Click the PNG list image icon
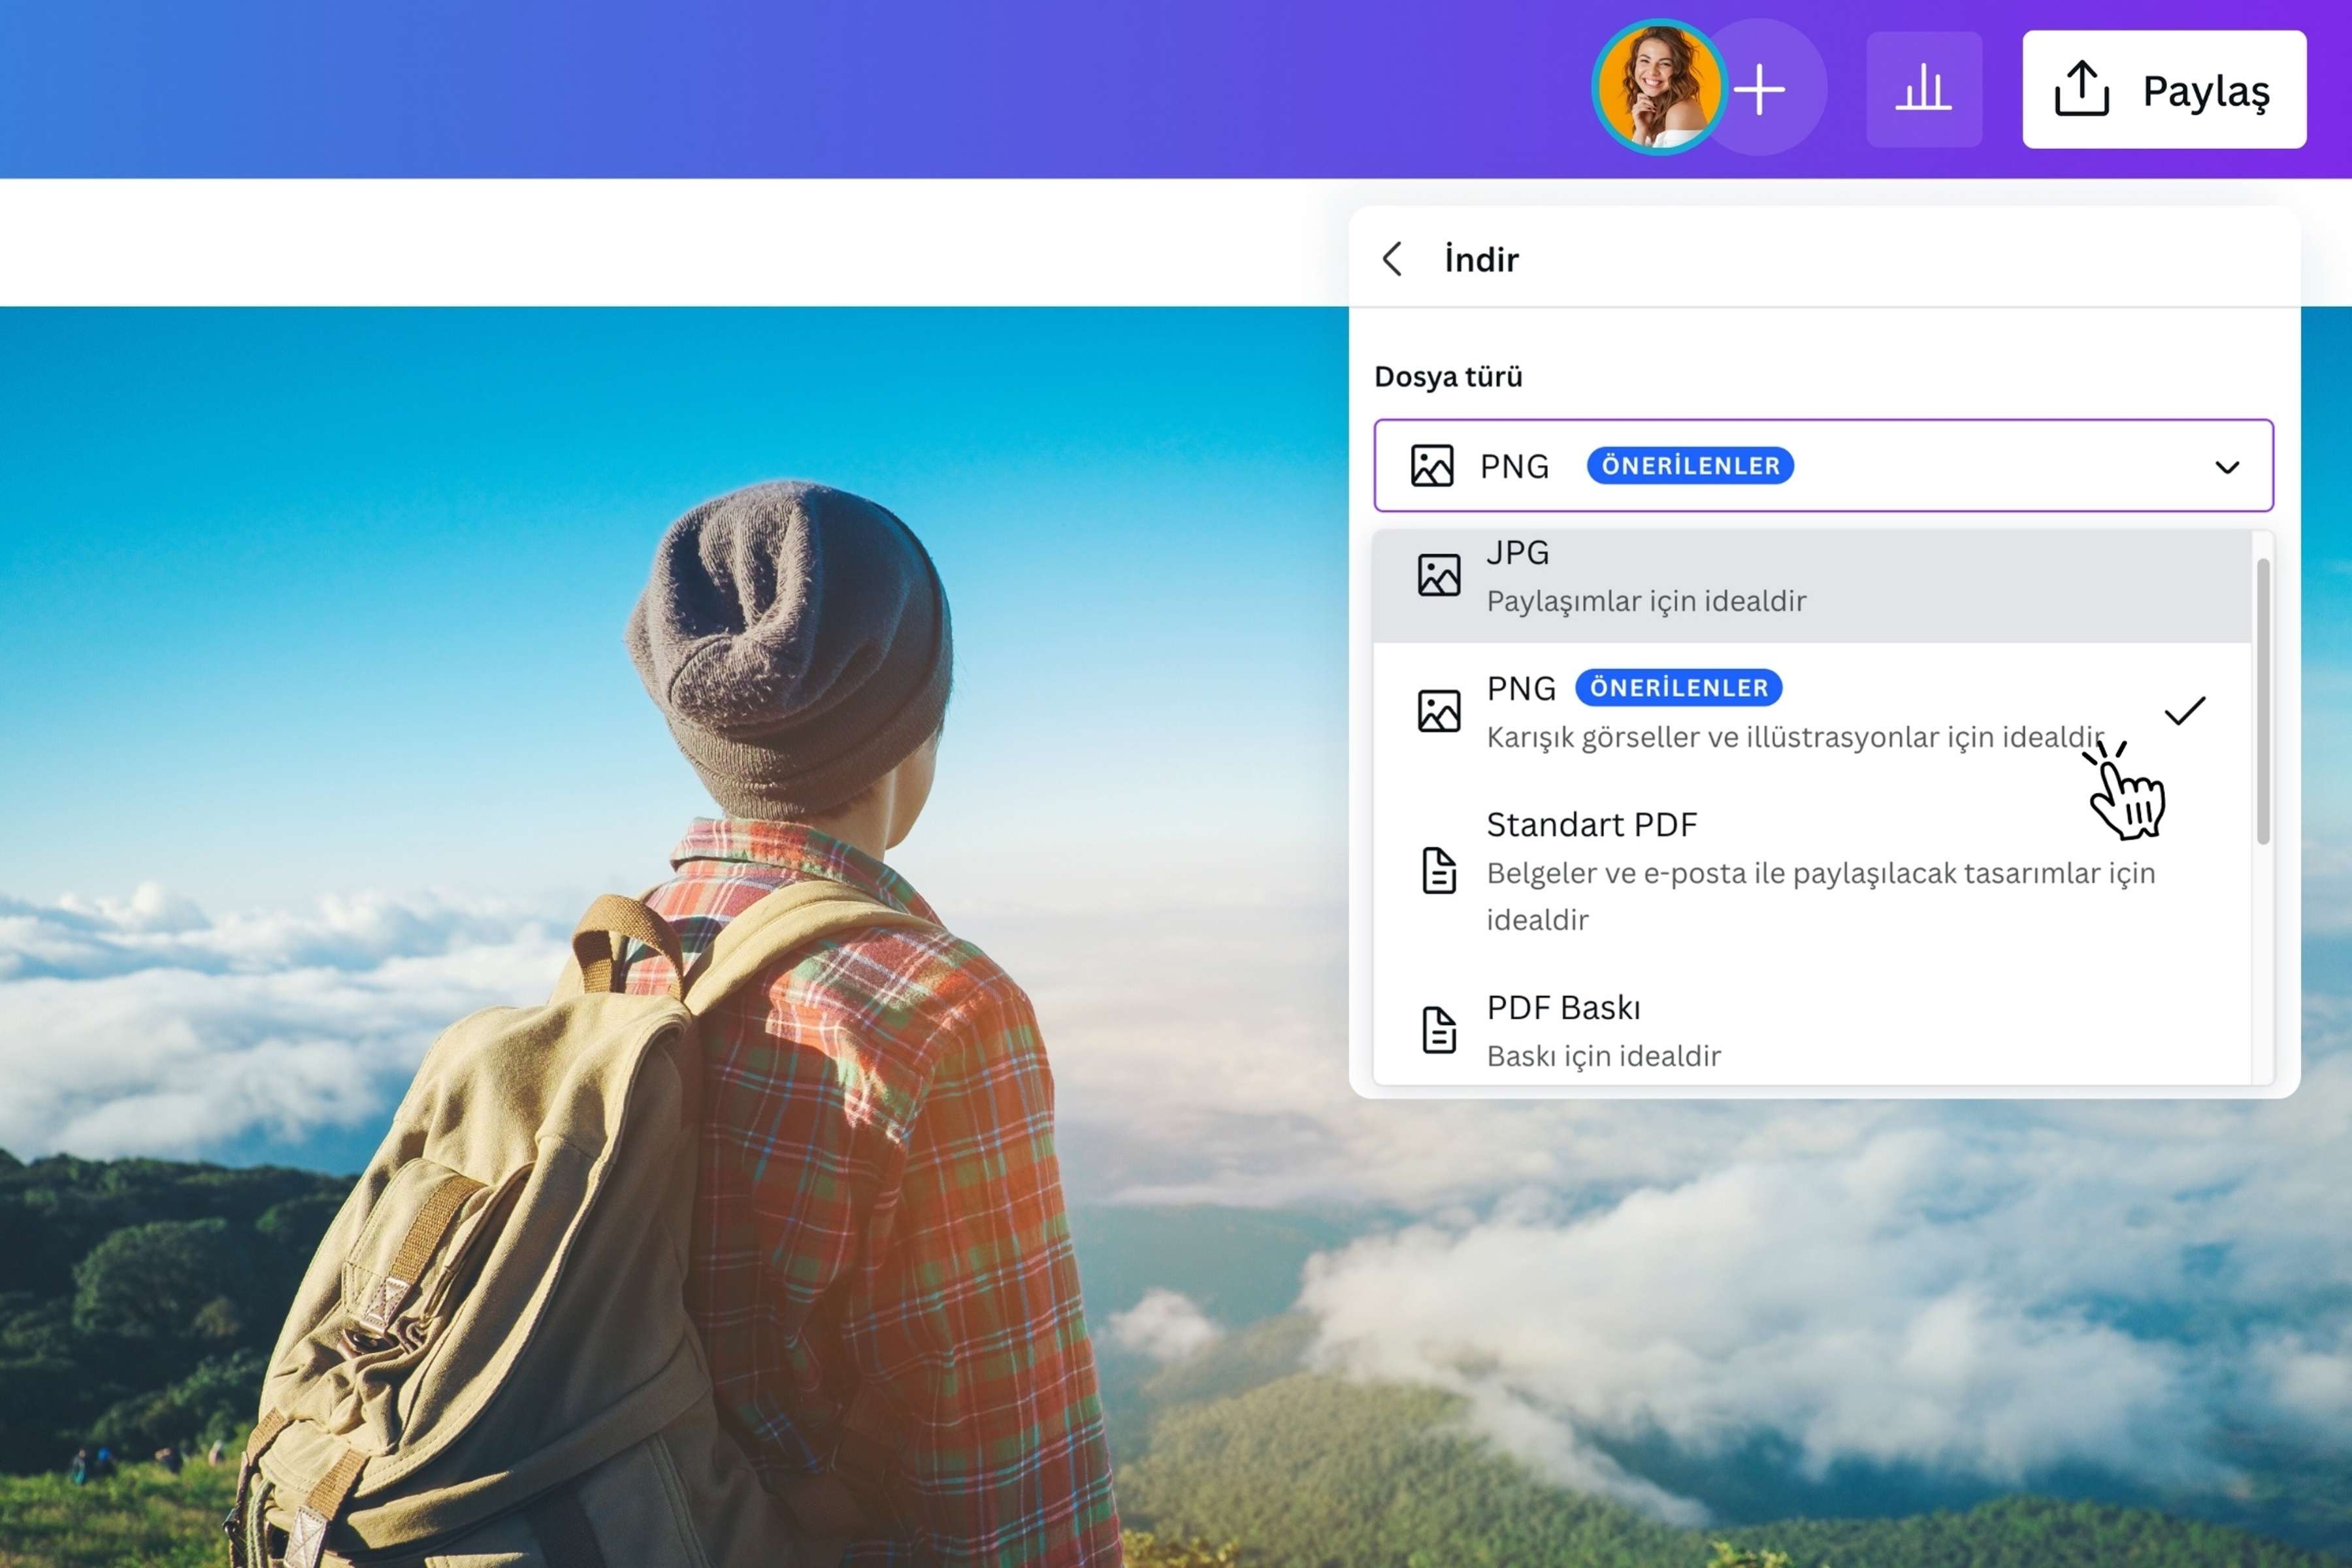Viewport: 2352px width, 1568px height. [x=1438, y=711]
